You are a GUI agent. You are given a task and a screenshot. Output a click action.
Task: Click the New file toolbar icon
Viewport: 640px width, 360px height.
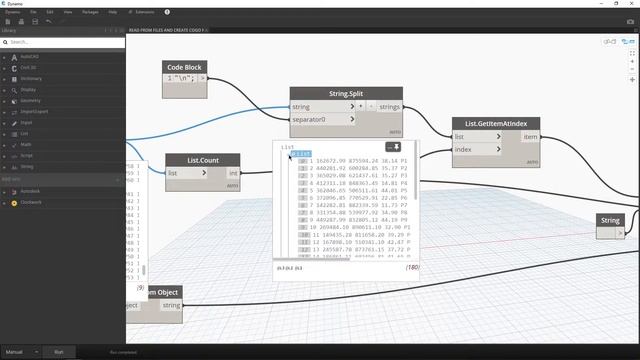tap(8, 22)
